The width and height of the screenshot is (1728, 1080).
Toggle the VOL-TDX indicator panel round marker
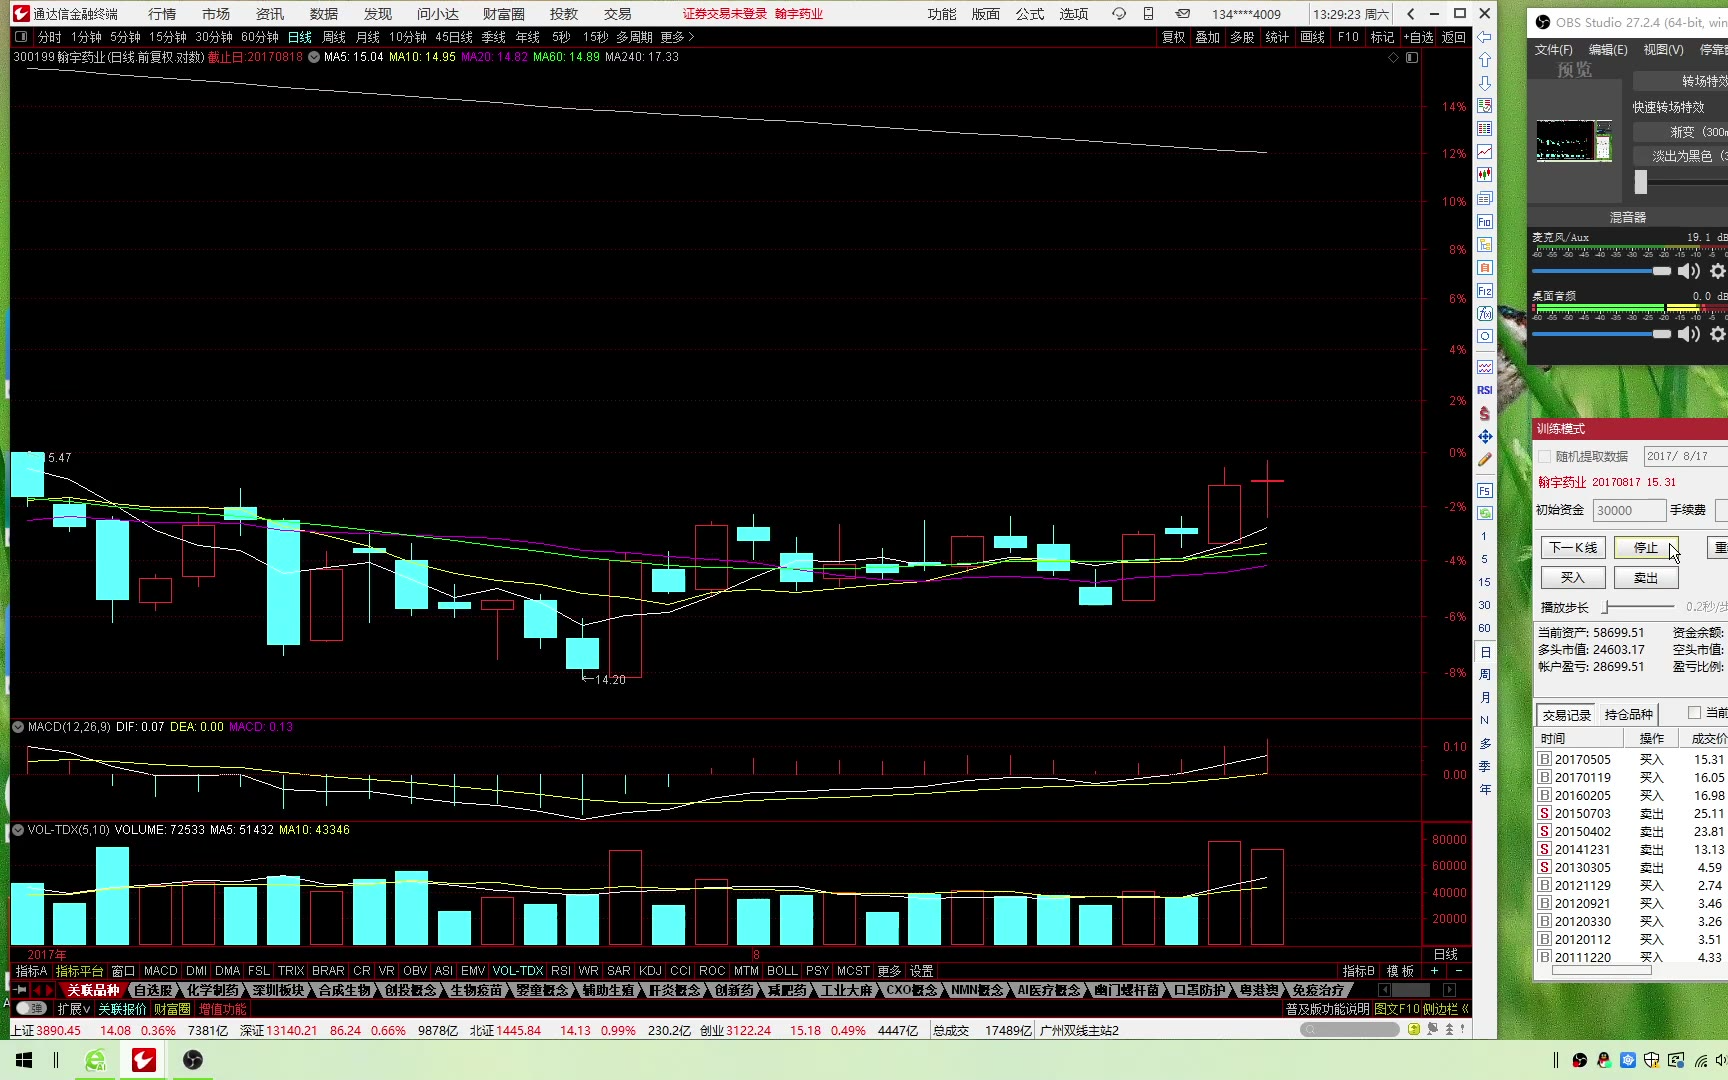[x=18, y=830]
